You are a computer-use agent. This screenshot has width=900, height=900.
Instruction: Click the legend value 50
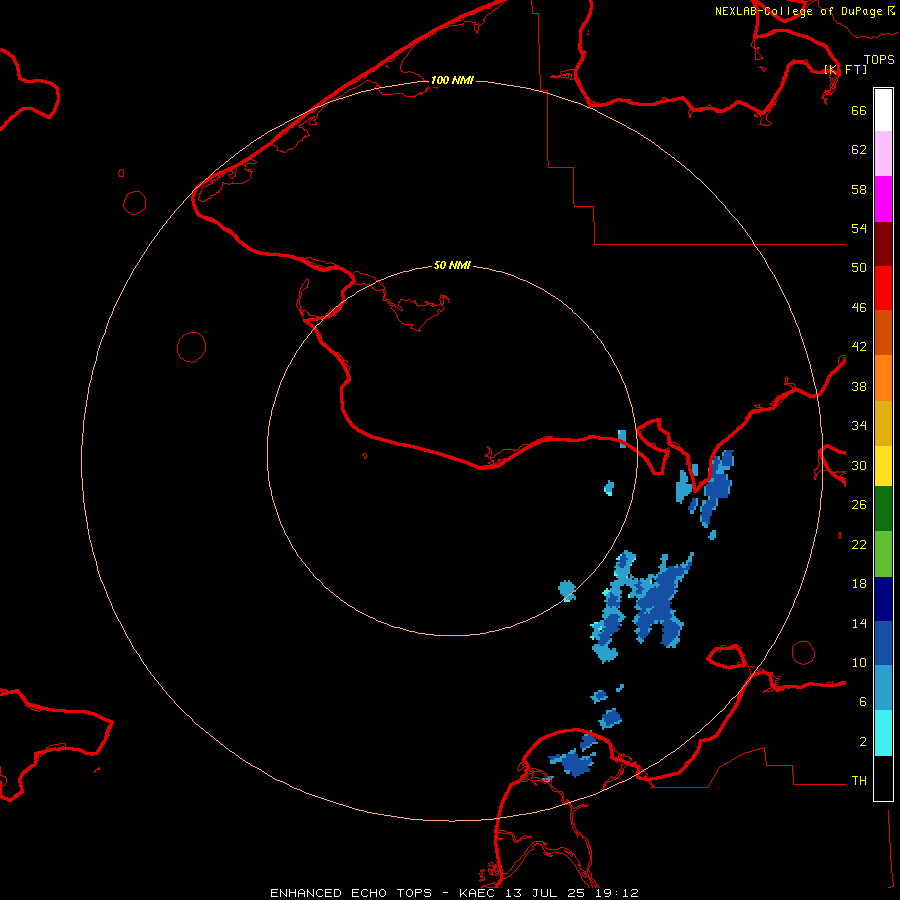(x=859, y=267)
